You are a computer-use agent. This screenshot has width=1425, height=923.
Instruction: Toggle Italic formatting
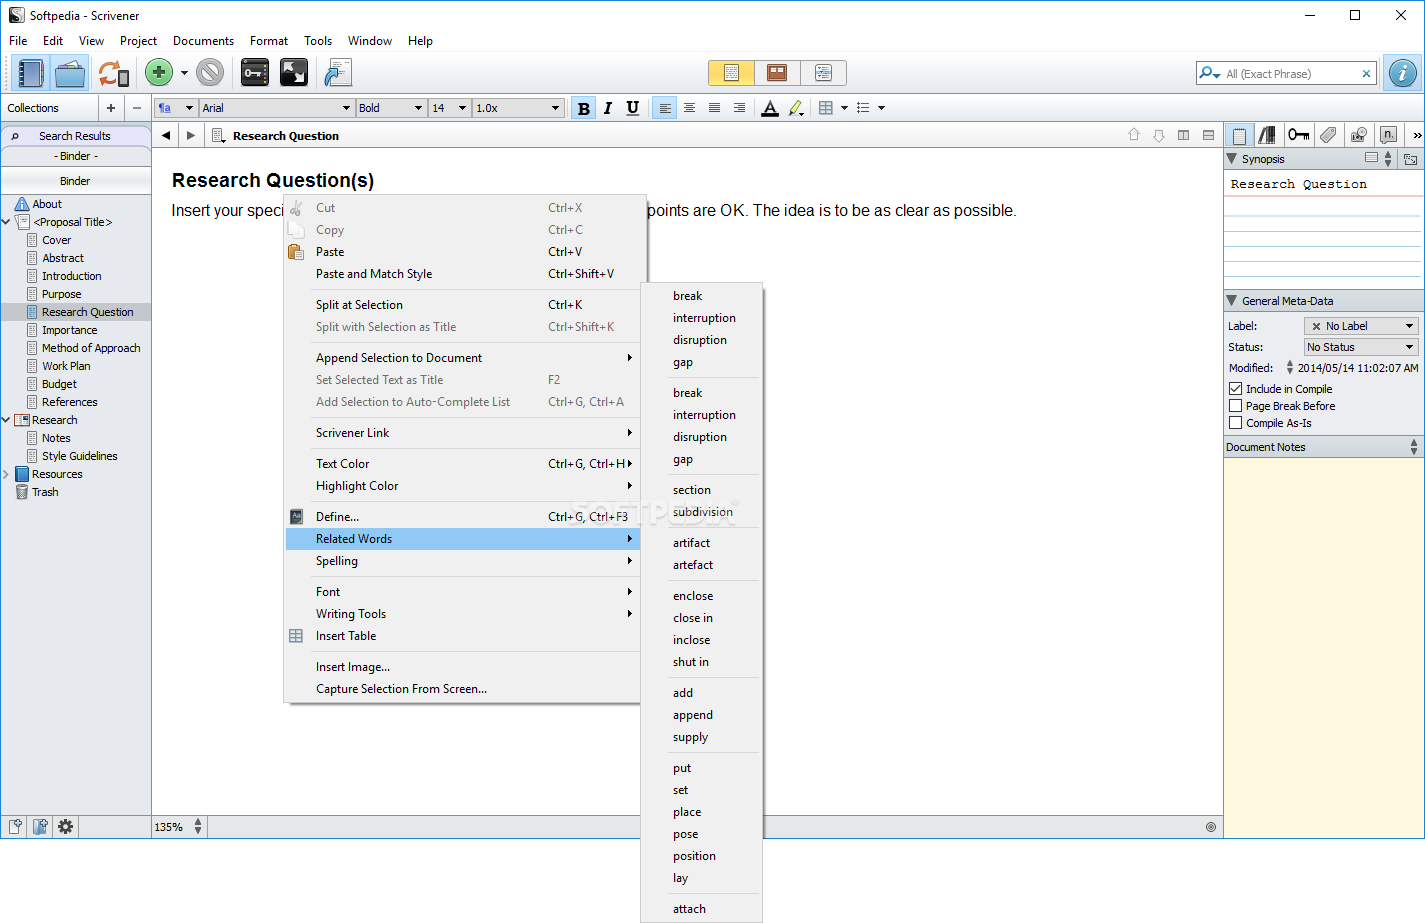608,108
